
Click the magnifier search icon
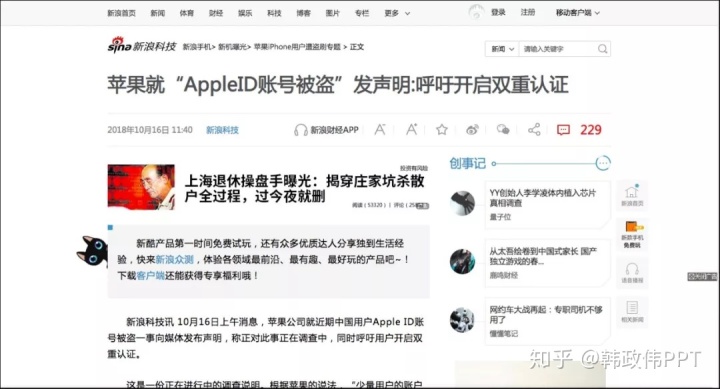(x=602, y=49)
